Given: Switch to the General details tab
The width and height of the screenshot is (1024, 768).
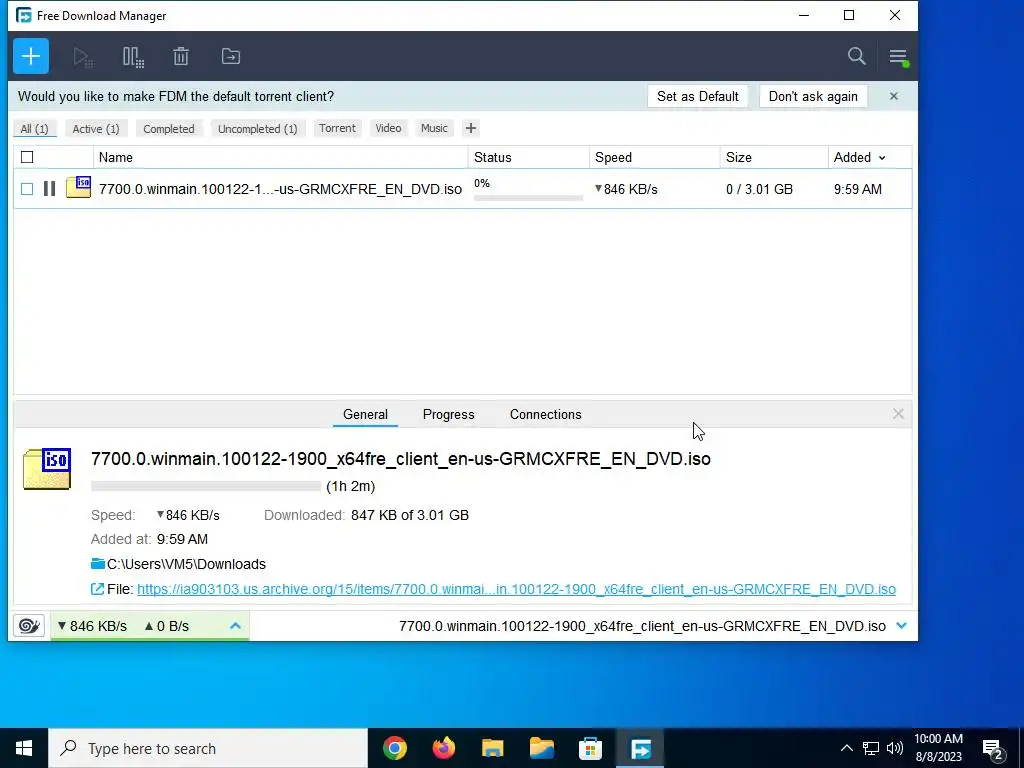Looking at the screenshot, I should click(365, 414).
